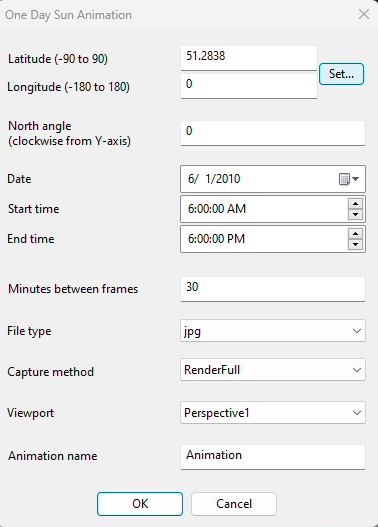Confirm settings with the OK button

[x=140, y=504]
